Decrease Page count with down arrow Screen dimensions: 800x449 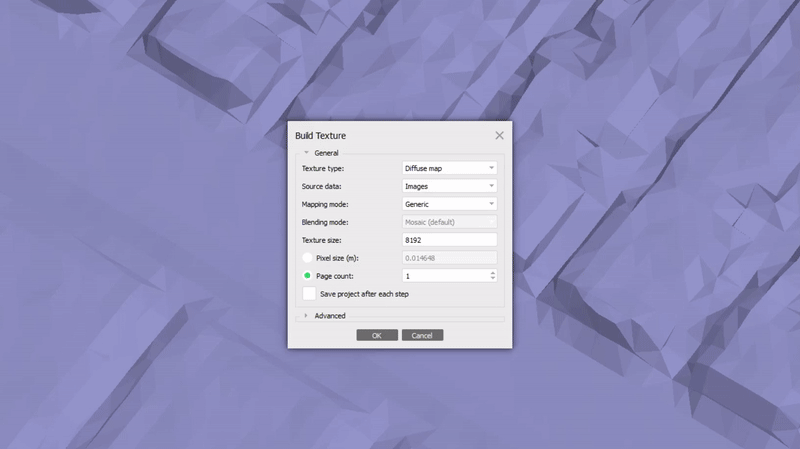click(493, 279)
